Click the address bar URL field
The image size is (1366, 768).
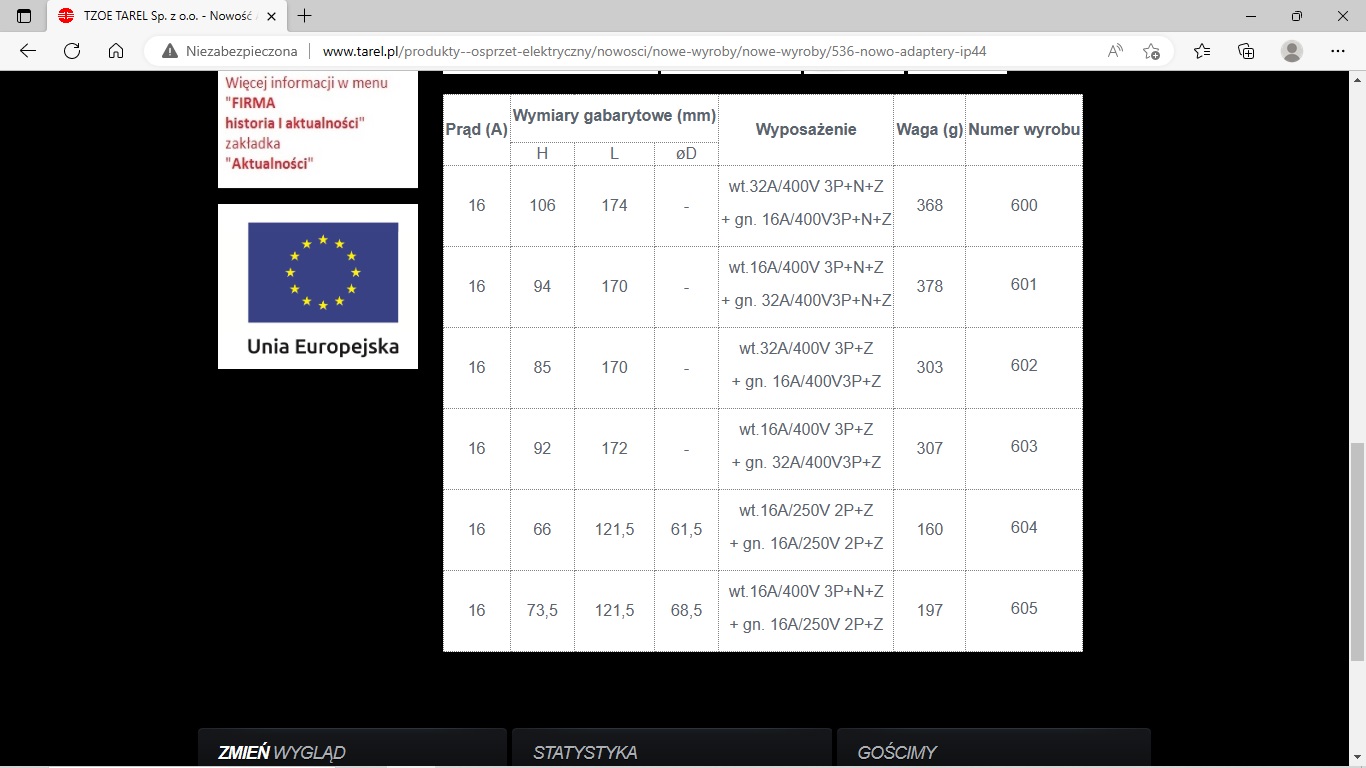click(x=650, y=51)
